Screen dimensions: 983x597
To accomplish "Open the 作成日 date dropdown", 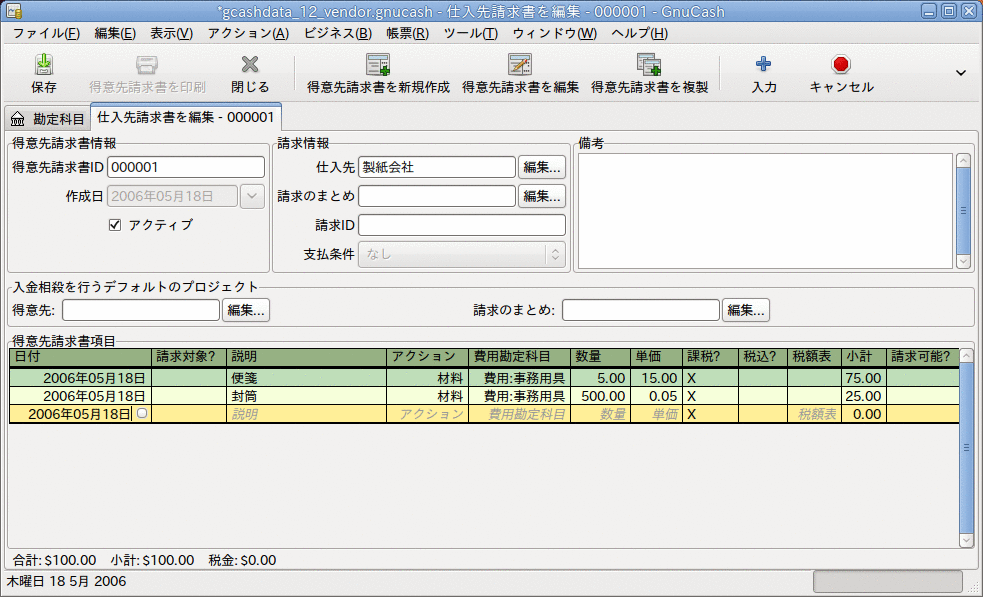I will pos(252,196).
